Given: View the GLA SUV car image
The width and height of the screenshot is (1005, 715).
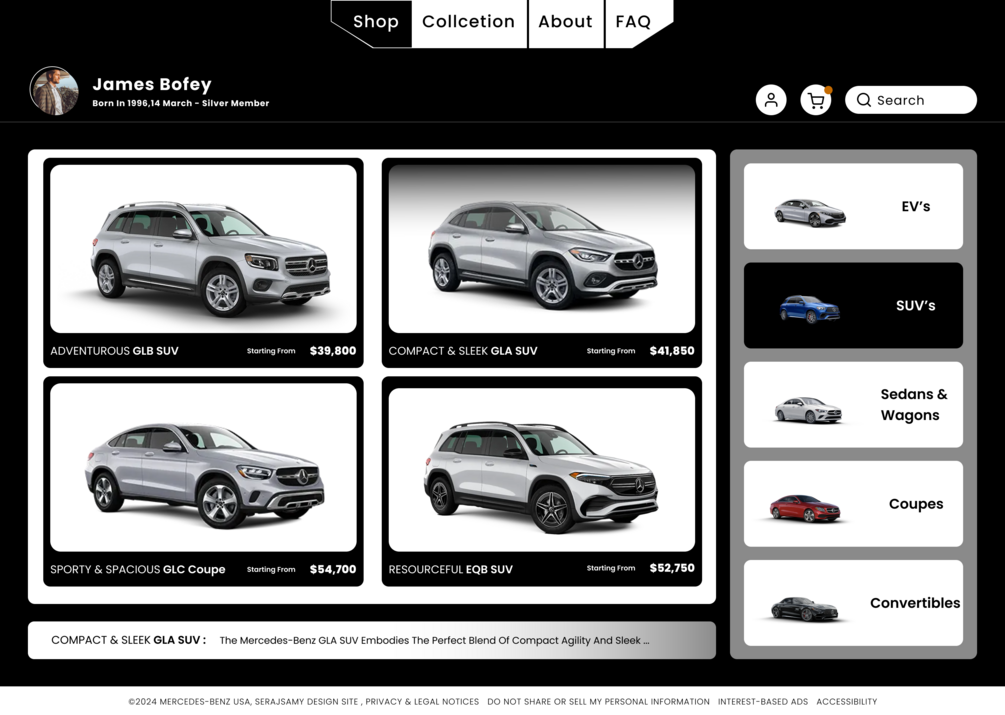Looking at the screenshot, I should pos(542,249).
